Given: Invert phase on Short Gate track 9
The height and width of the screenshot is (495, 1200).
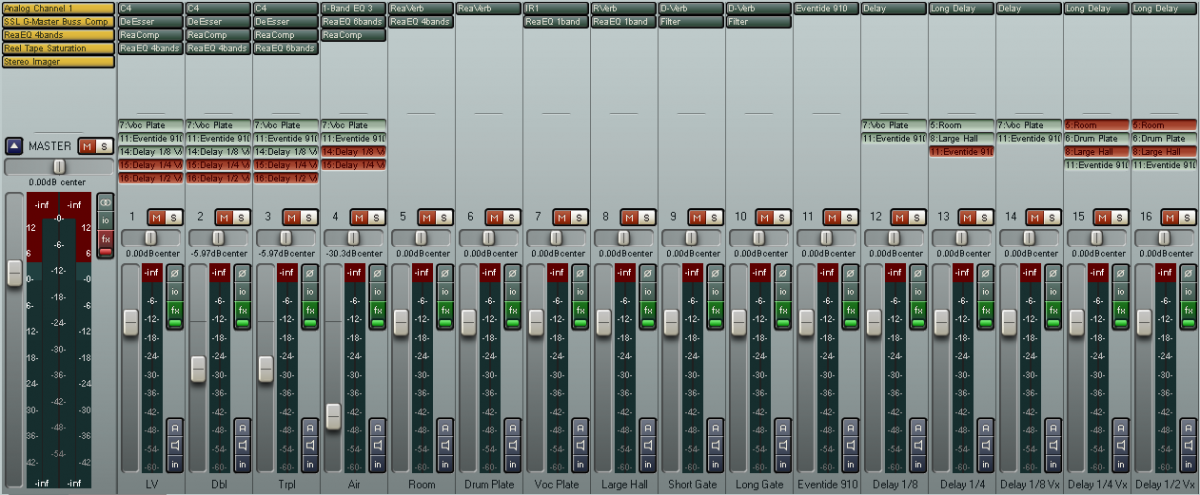Looking at the screenshot, I should click(x=715, y=274).
